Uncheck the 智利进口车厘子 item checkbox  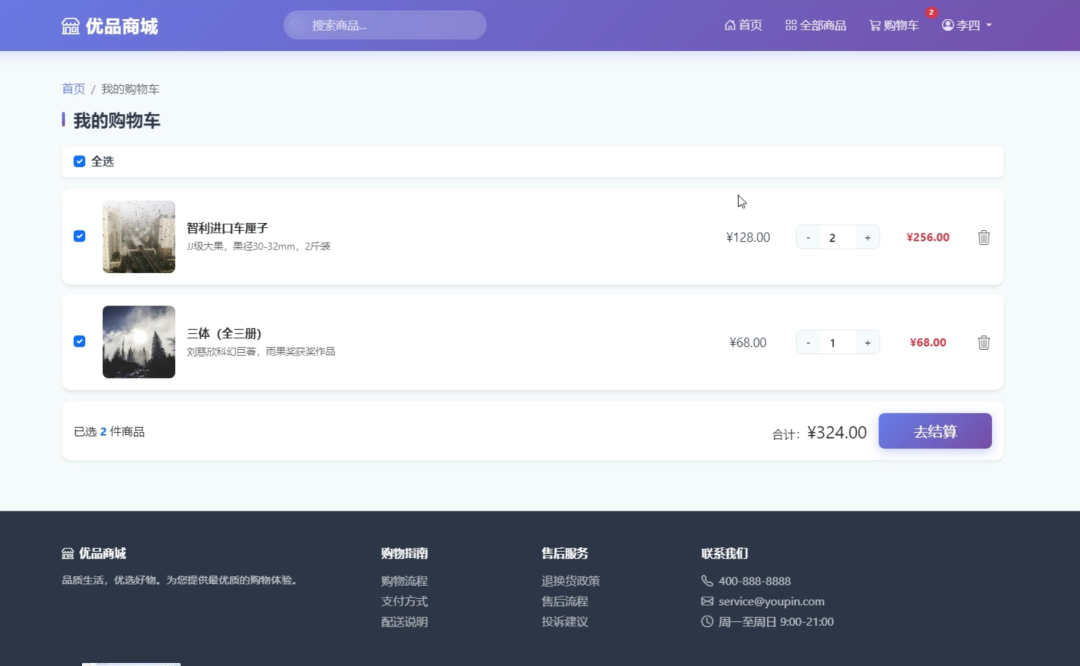point(79,236)
